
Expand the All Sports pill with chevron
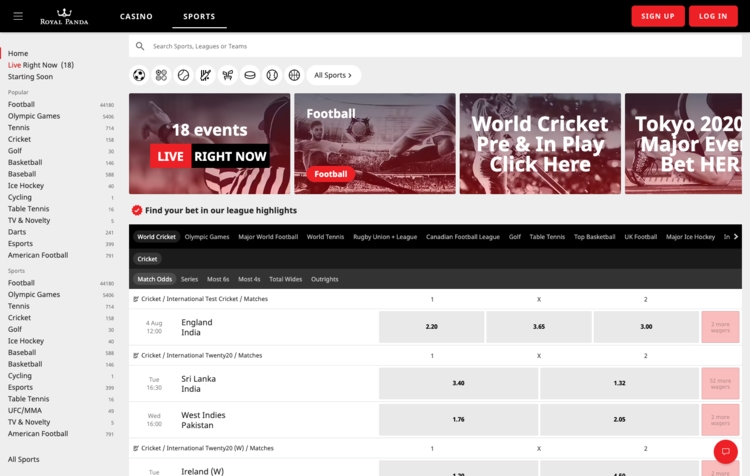[x=333, y=75]
